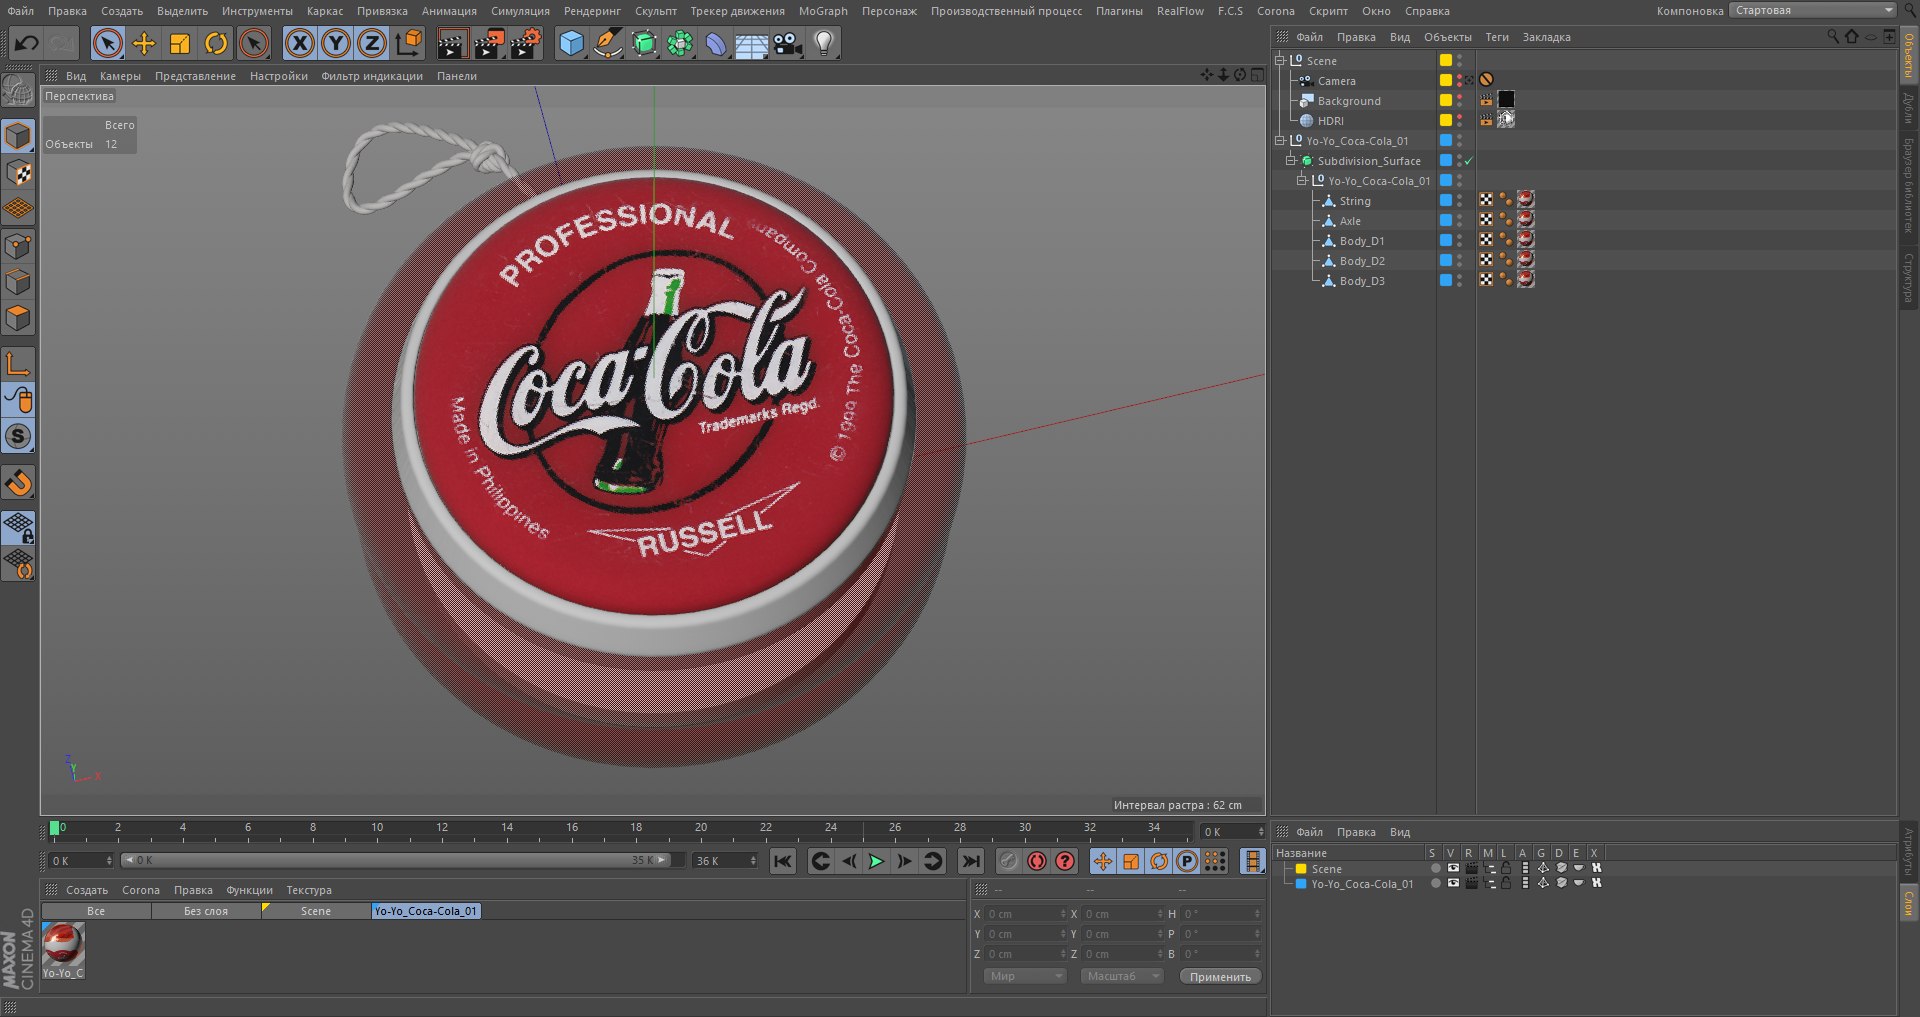Select the Все material filter tab

coord(96,911)
